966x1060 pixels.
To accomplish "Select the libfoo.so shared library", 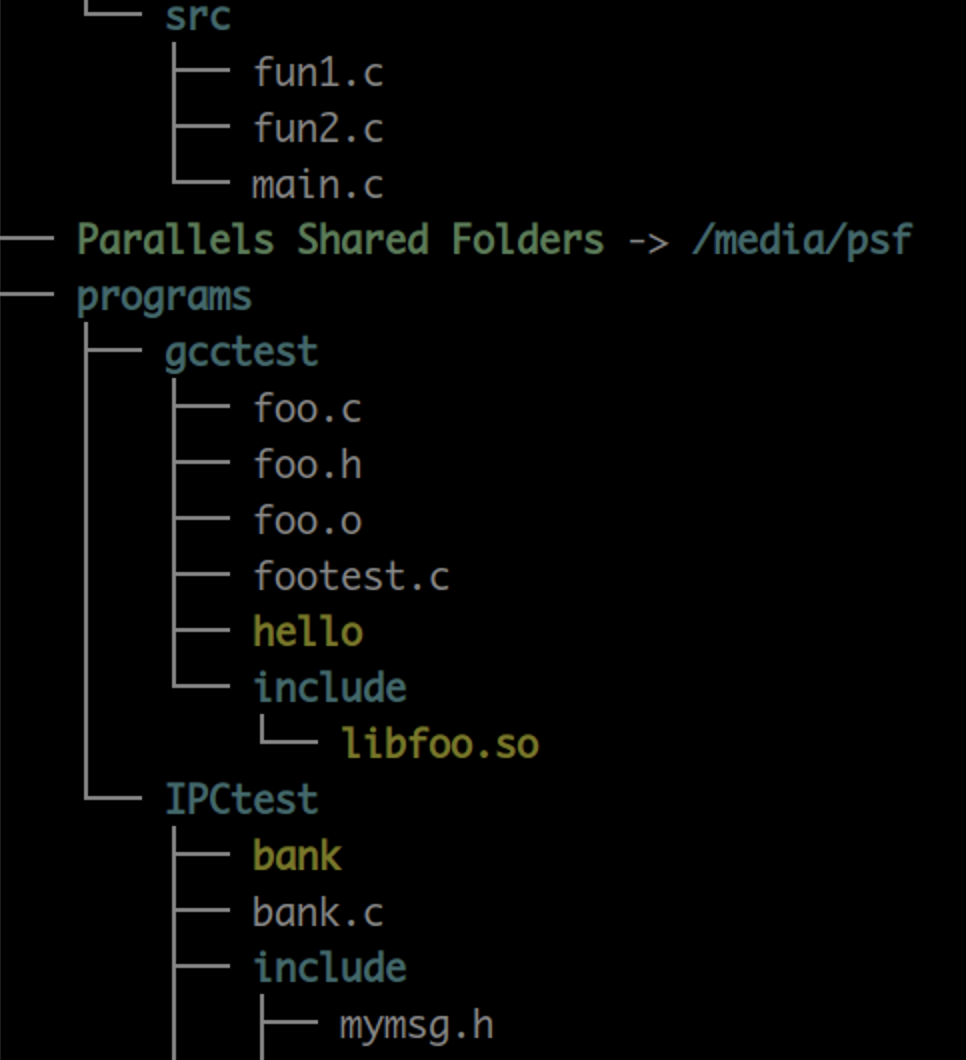I will point(440,744).
